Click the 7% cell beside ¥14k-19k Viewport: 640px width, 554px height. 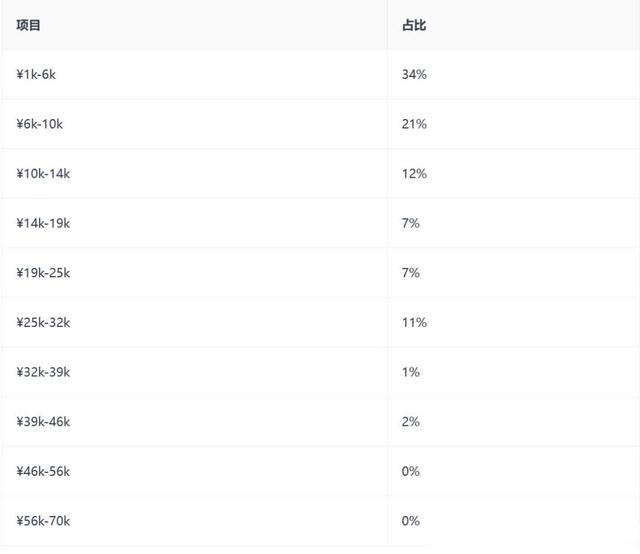click(x=410, y=223)
